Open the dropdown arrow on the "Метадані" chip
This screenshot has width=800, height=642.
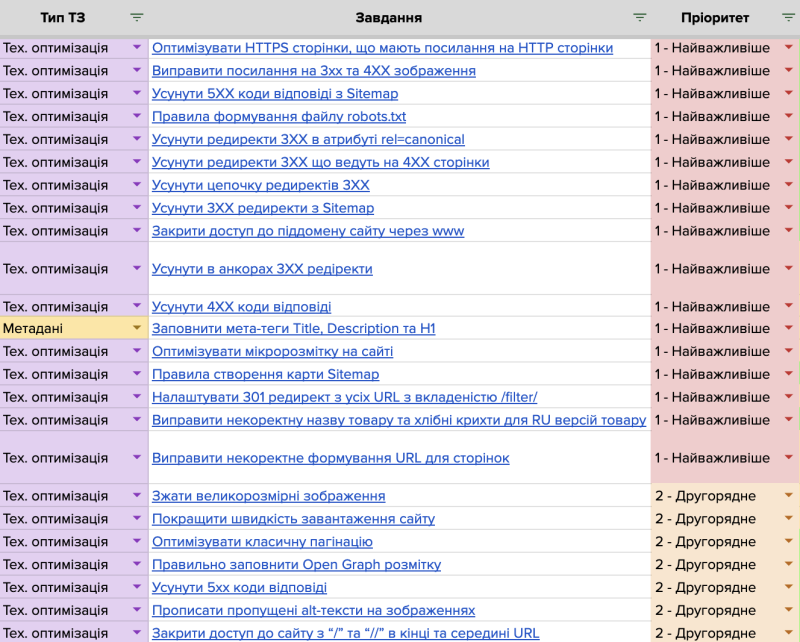[x=138, y=327]
